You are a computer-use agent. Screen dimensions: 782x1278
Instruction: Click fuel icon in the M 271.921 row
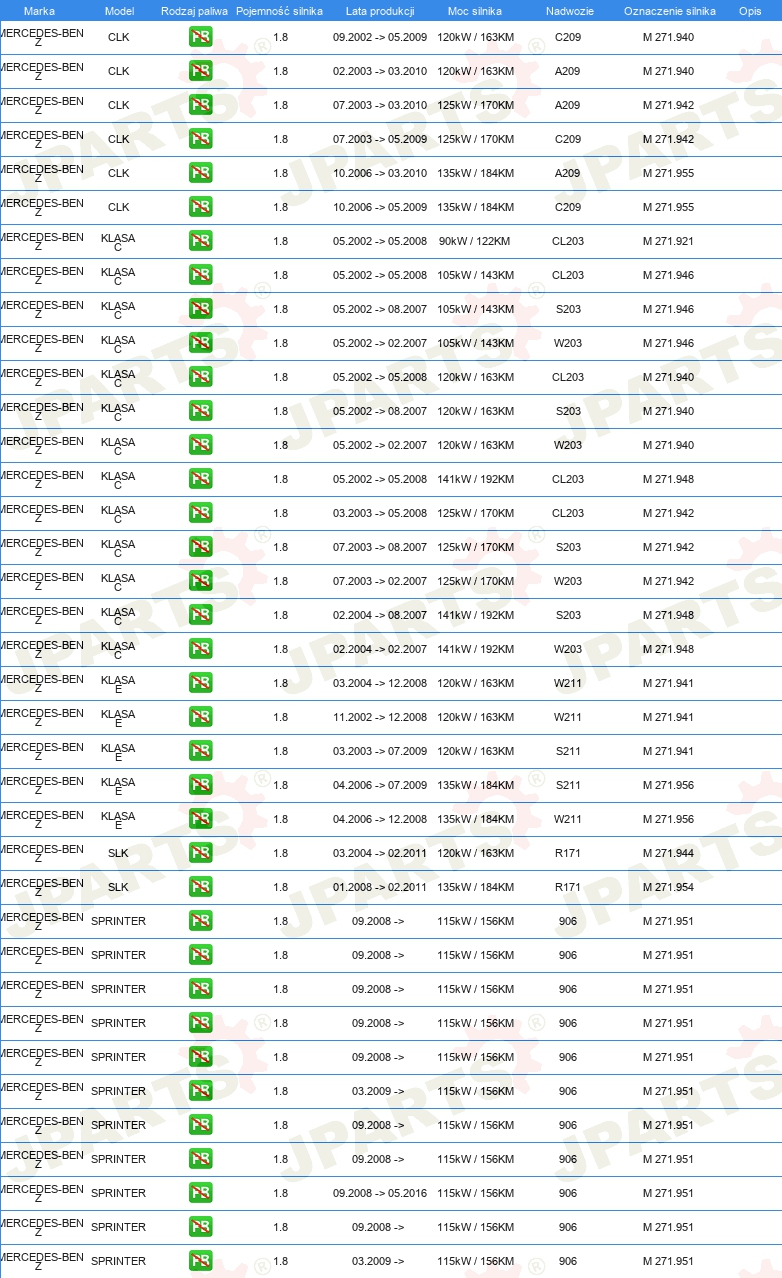(200, 242)
